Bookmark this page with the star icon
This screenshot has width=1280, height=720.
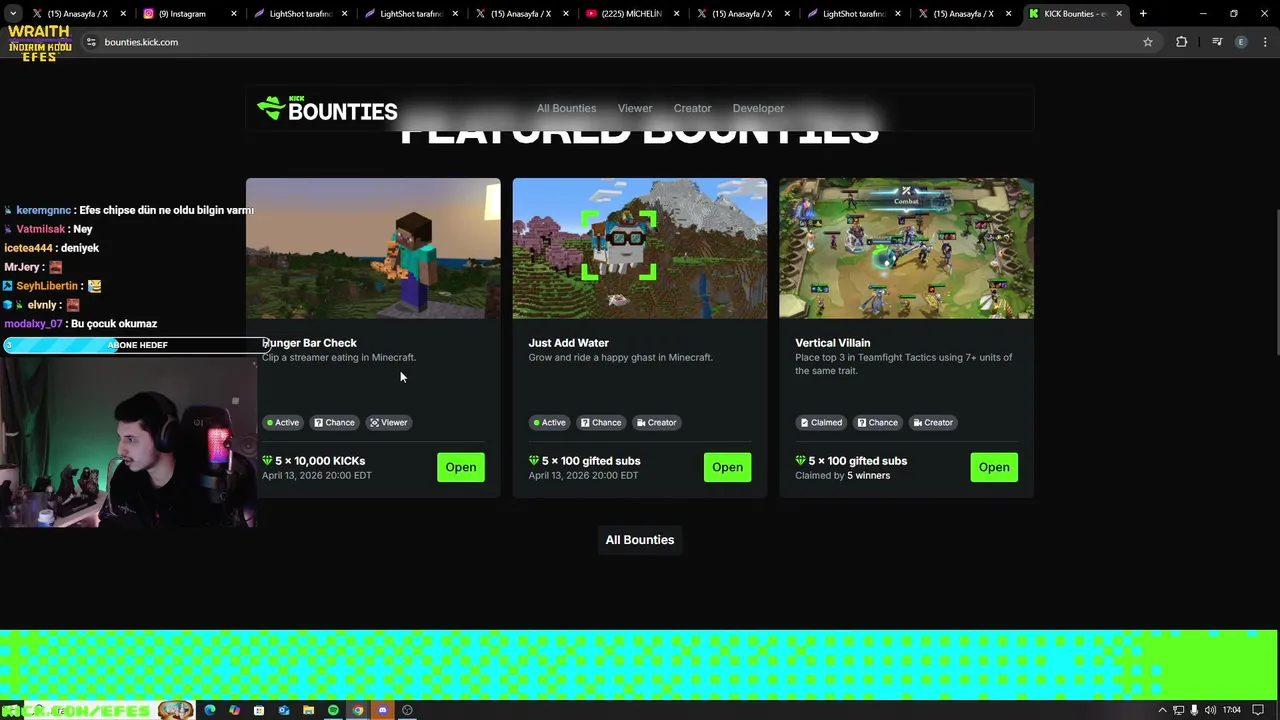(x=1148, y=42)
